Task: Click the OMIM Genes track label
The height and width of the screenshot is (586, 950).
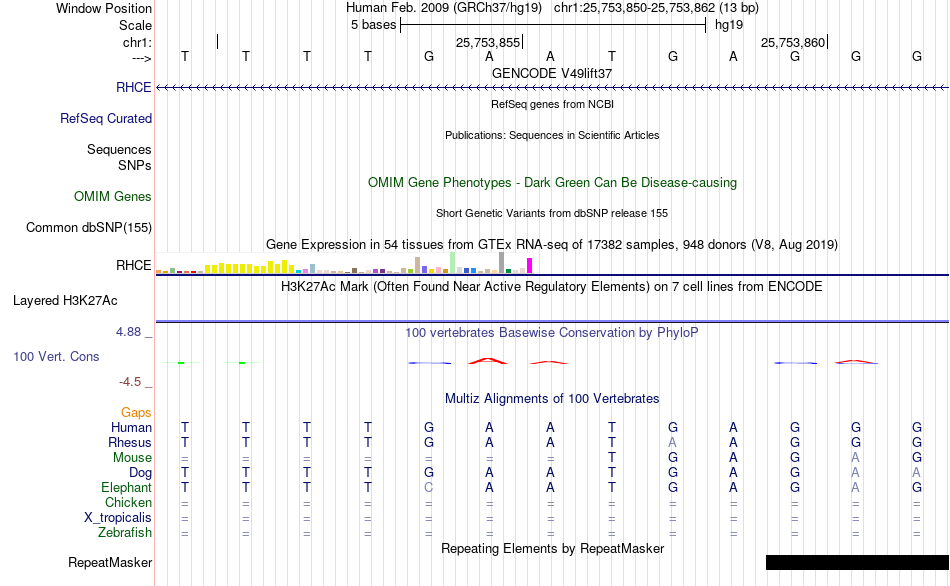Action: click(x=112, y=196)
